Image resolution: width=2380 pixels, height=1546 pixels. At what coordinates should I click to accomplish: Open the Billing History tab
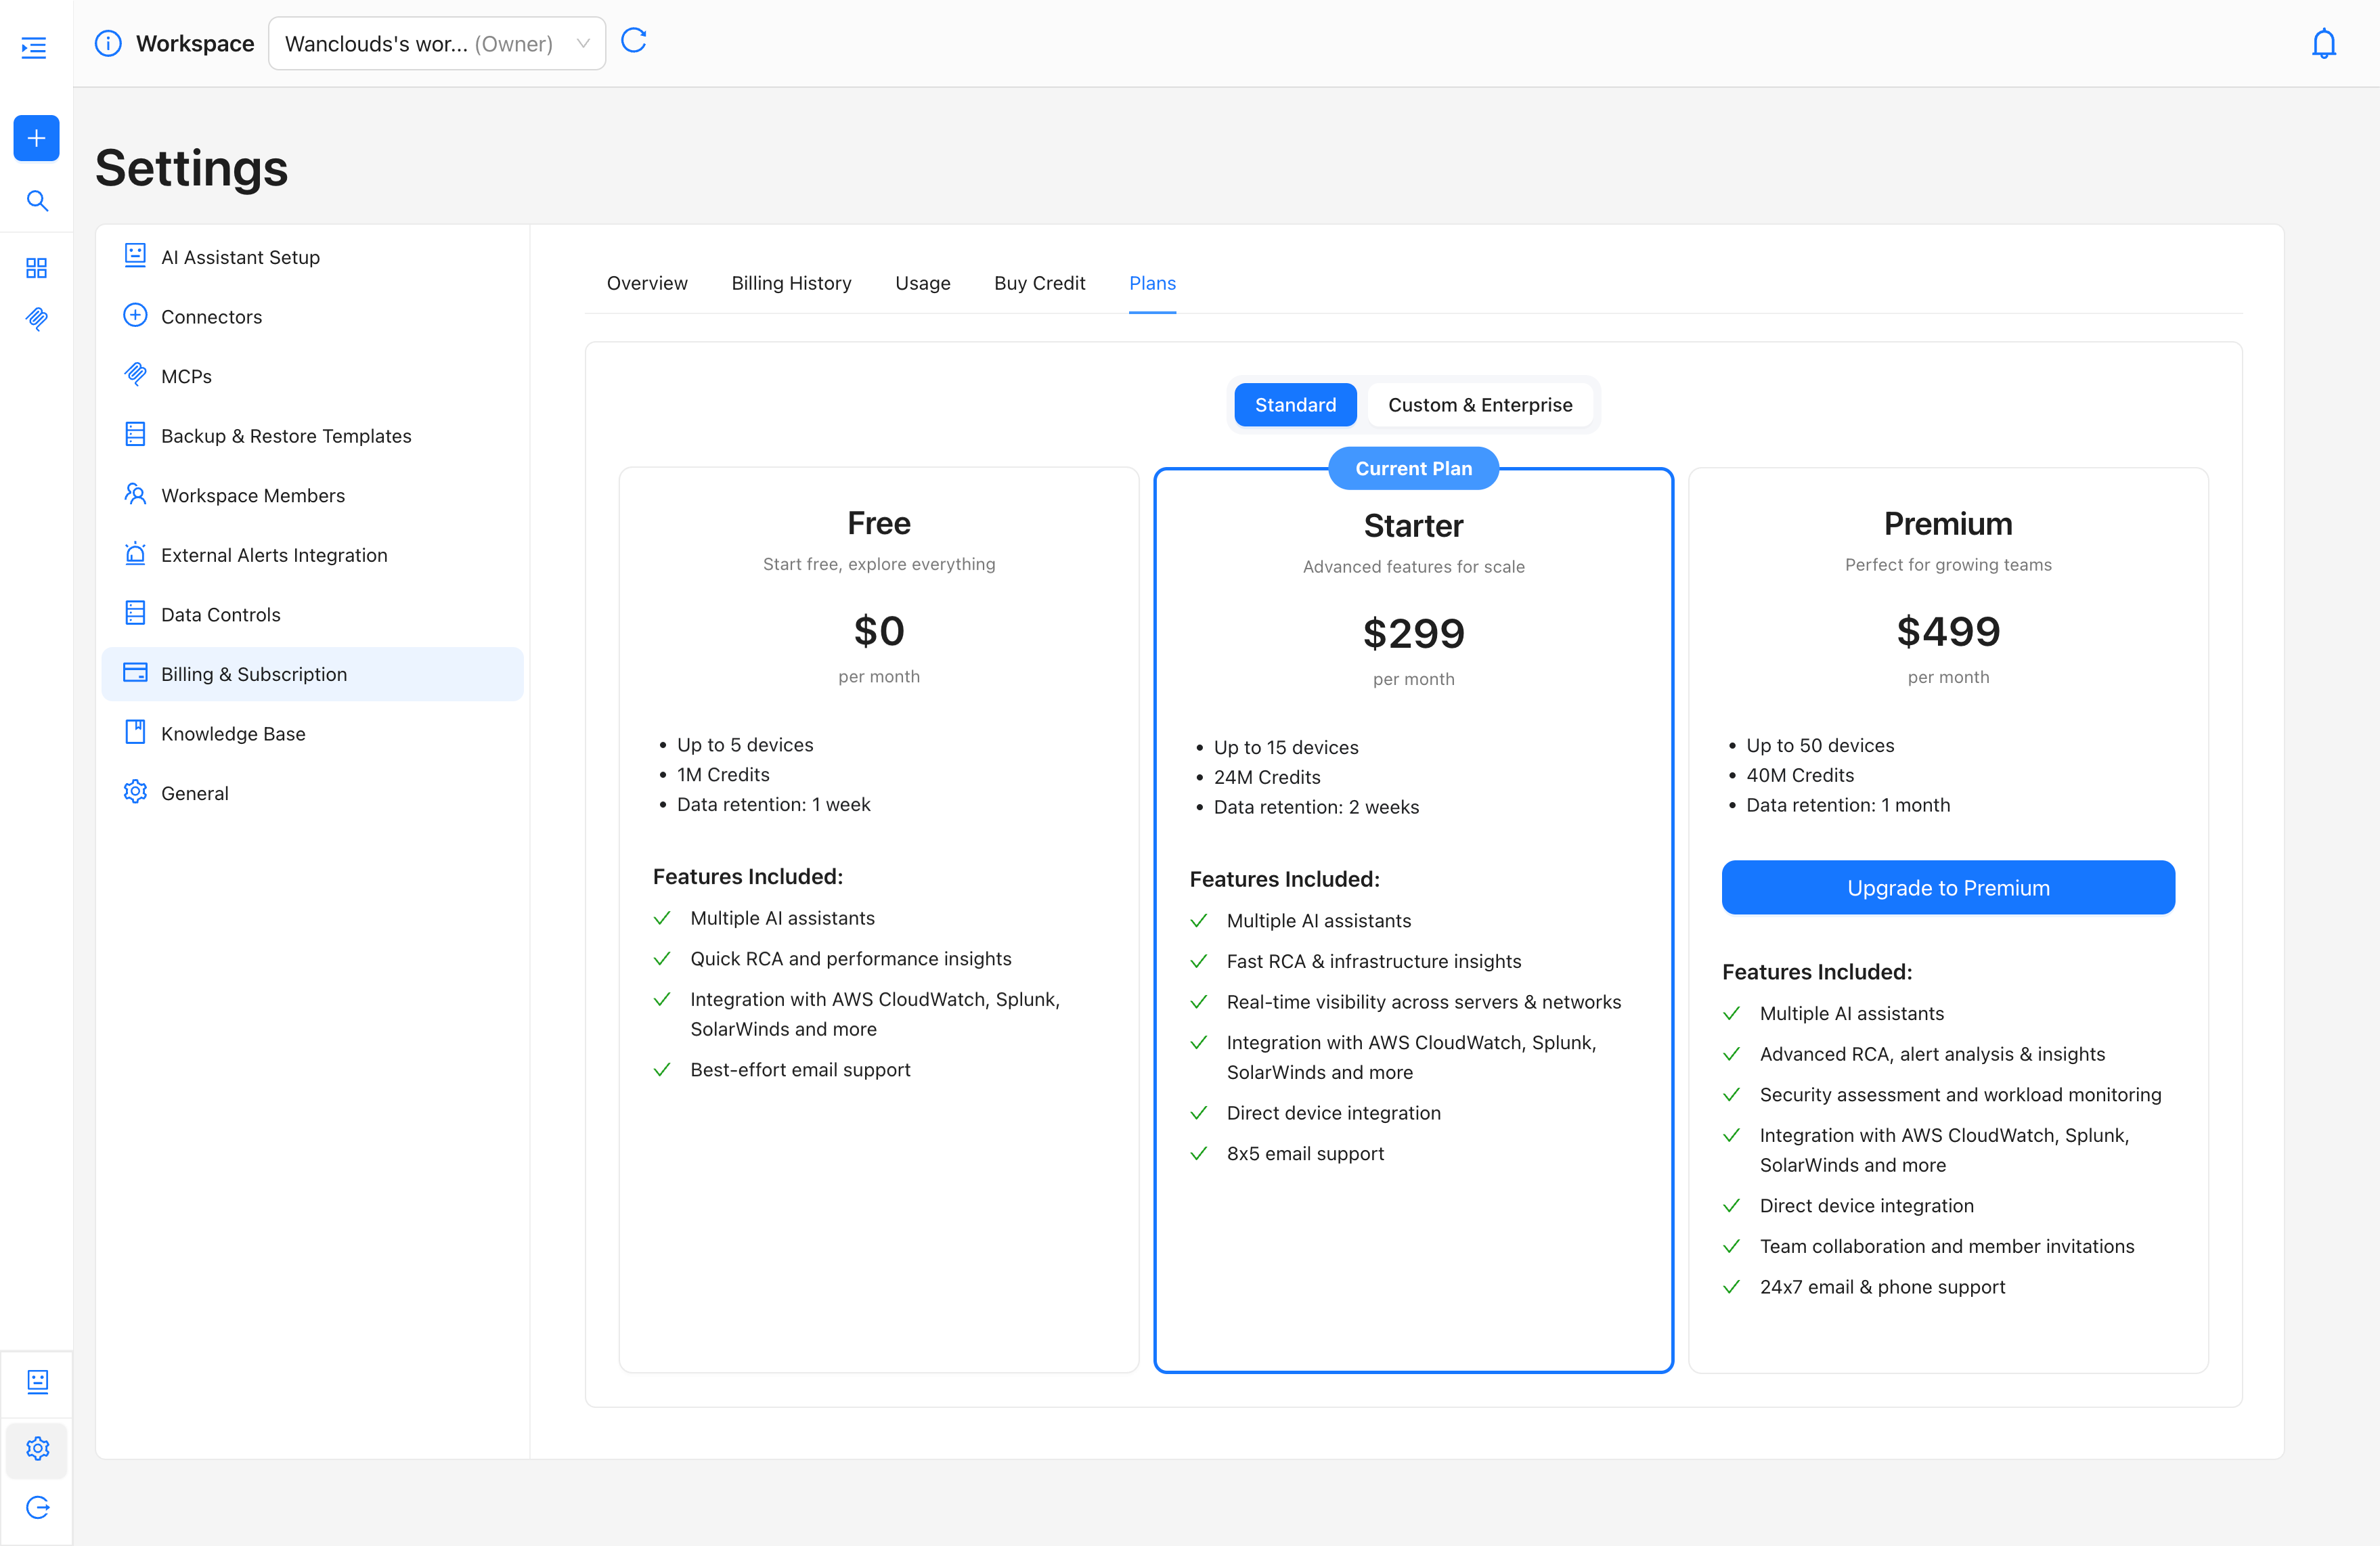coord(791,283)
